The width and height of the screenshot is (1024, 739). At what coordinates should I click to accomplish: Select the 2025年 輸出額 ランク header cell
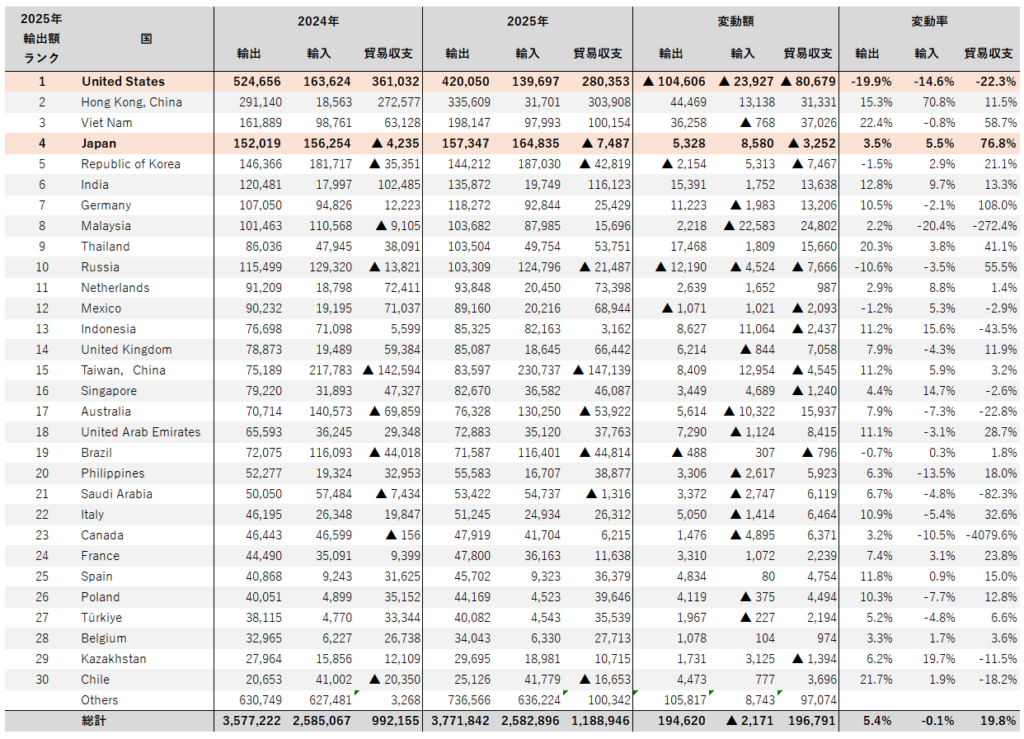point(42,38)
